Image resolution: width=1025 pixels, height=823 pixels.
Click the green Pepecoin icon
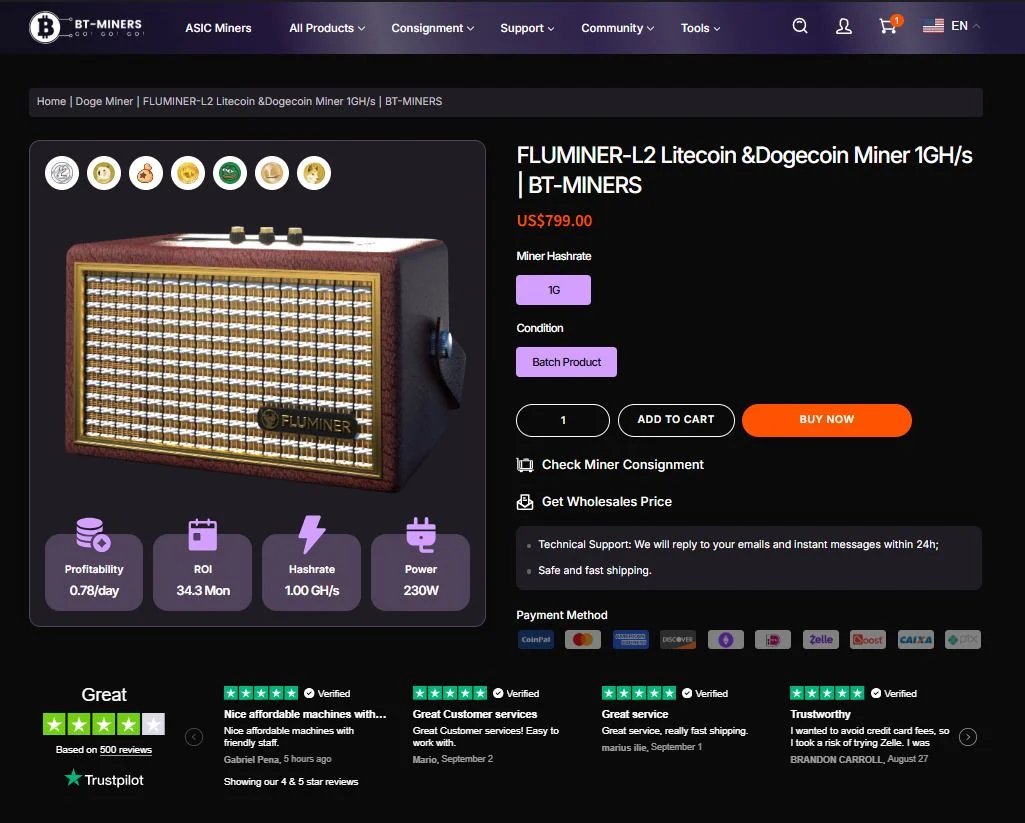[230, 173]
